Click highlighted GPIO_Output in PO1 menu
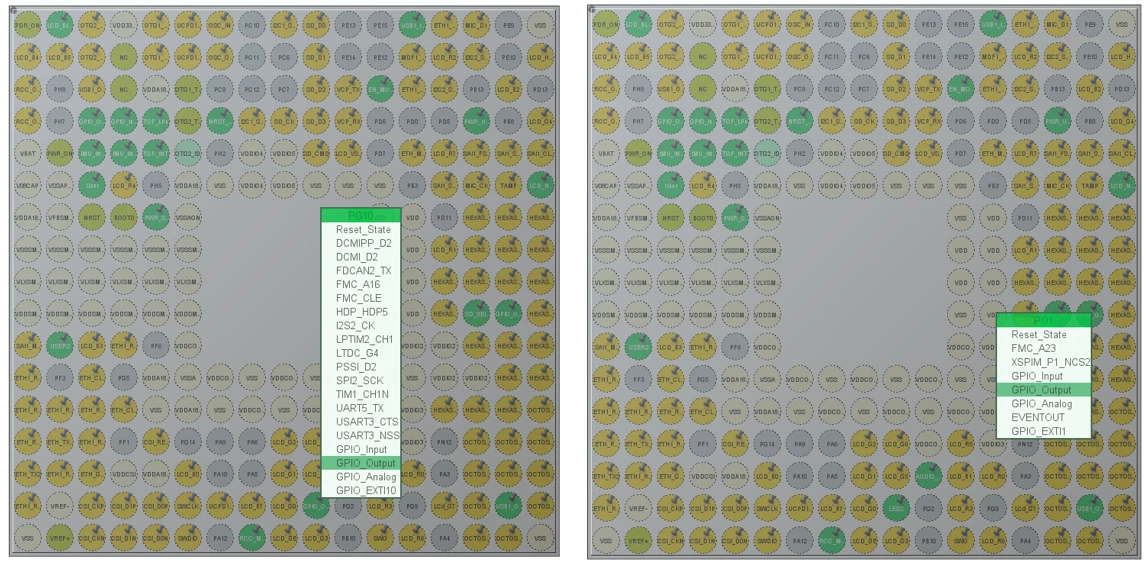This screenshot has width=1146, height=561. [1044, 390]
